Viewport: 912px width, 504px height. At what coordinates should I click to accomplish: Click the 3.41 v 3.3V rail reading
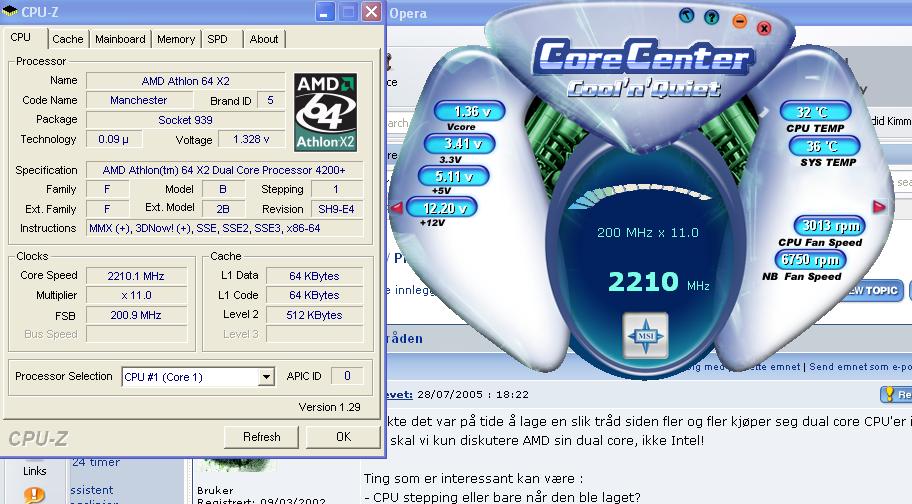tap(460, 144)
